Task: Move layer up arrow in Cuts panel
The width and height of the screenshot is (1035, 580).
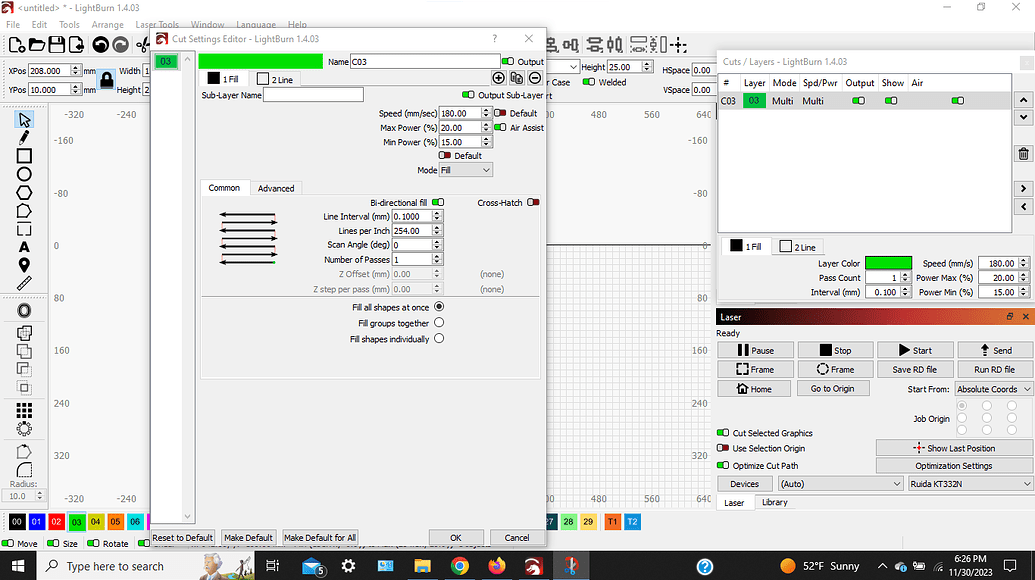Action: (1023, 100)
